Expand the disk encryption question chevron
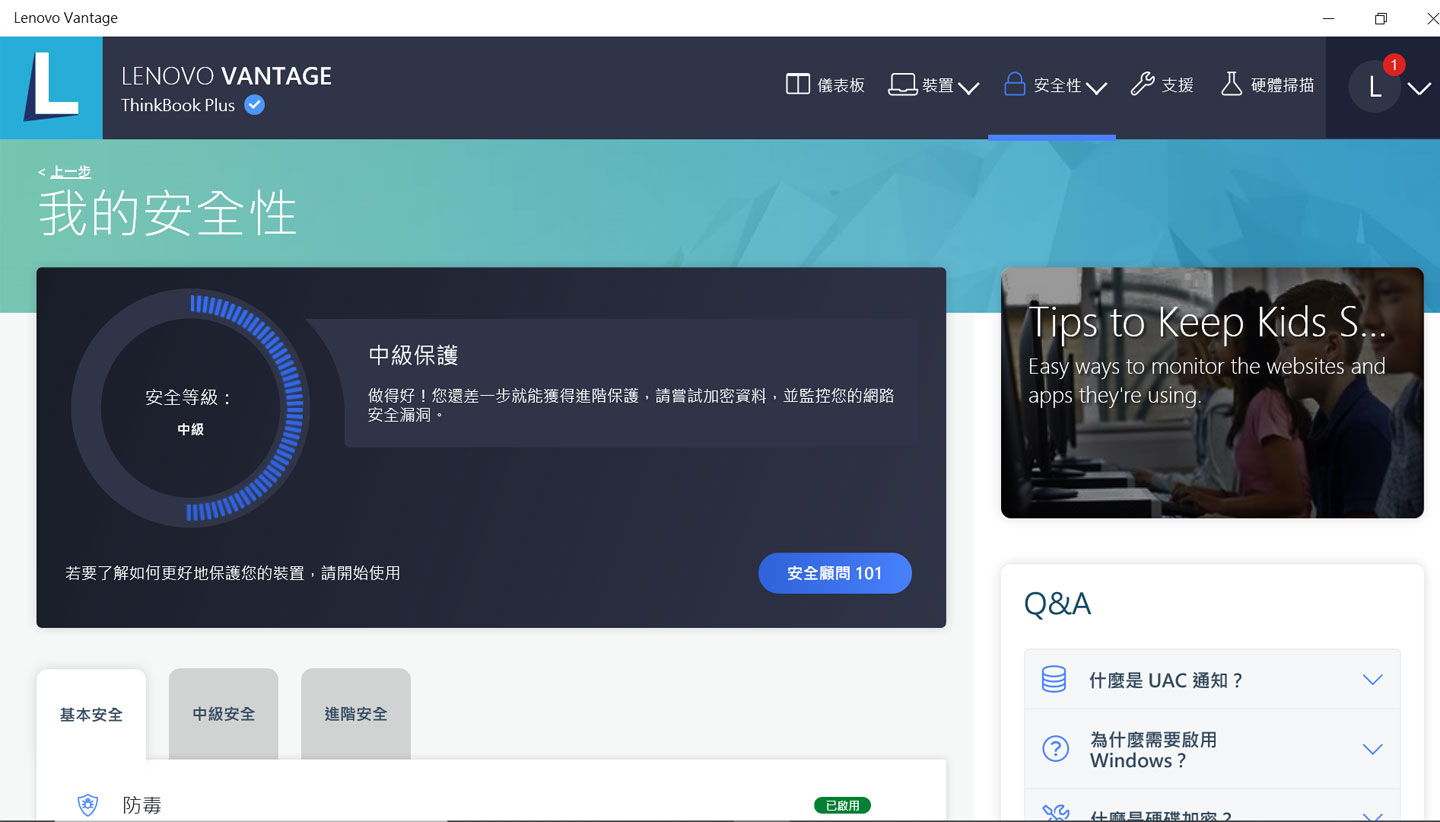1440x822 pixels. pyautogui.click(x=1373, y=817)
